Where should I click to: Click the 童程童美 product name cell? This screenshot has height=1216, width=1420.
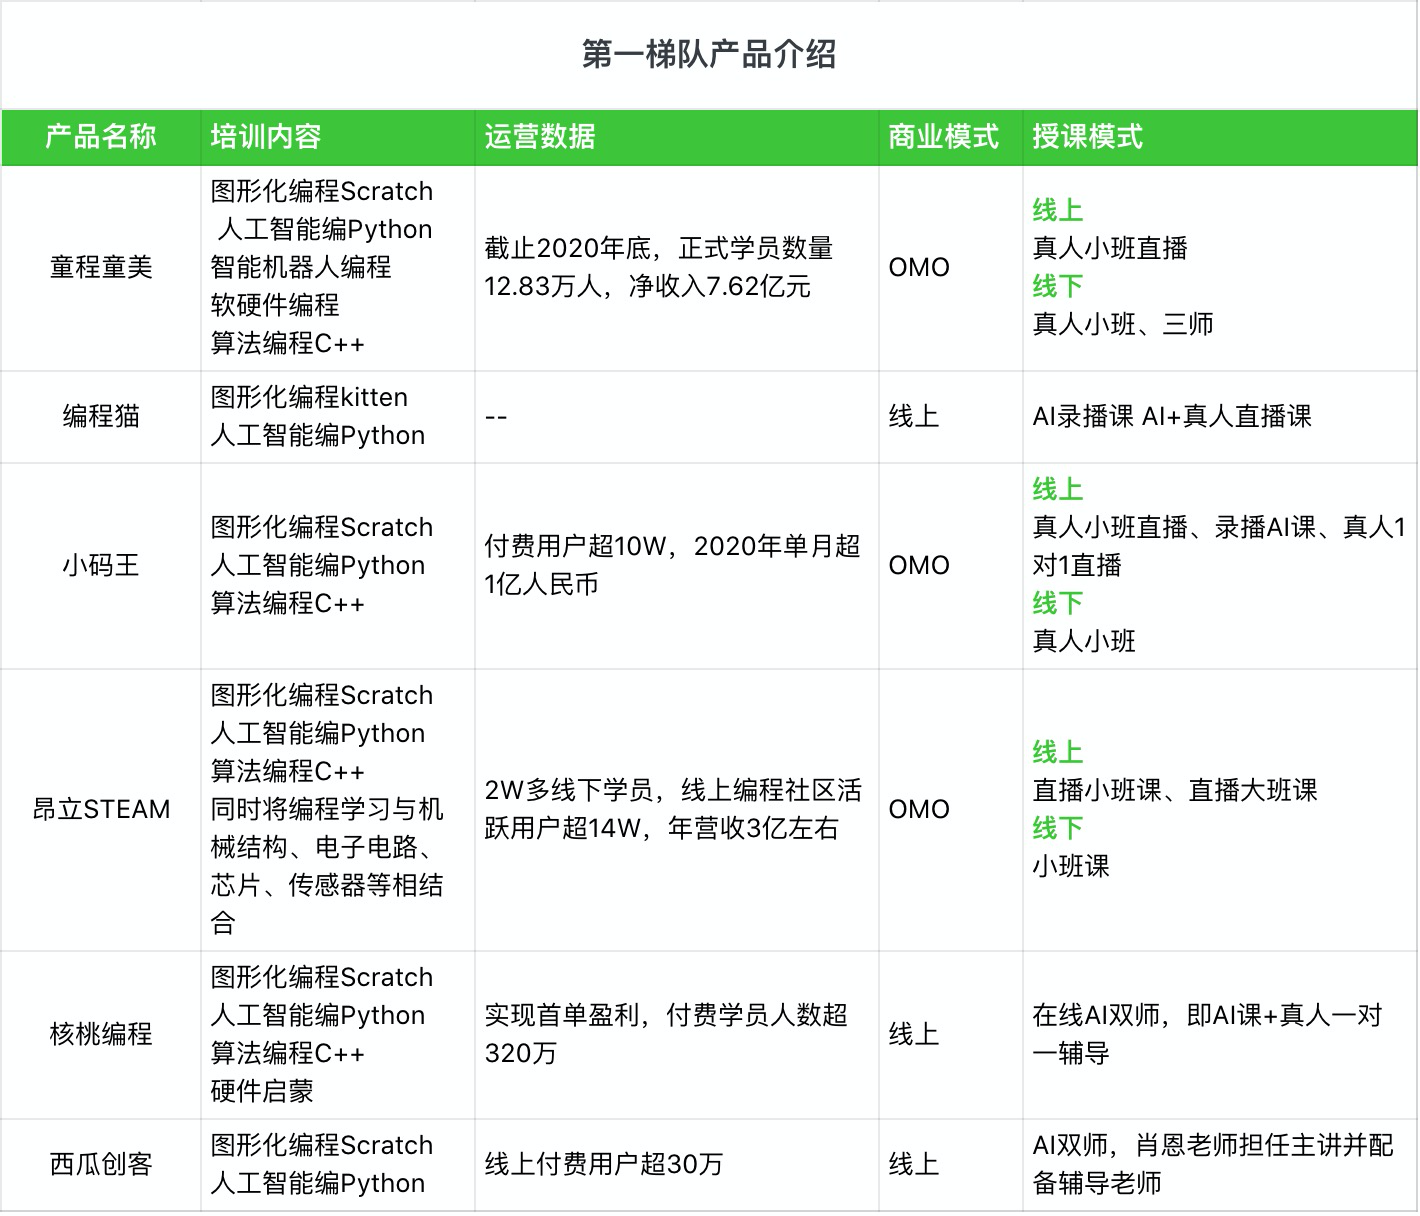pyautogui.click(x=99, y=267)
